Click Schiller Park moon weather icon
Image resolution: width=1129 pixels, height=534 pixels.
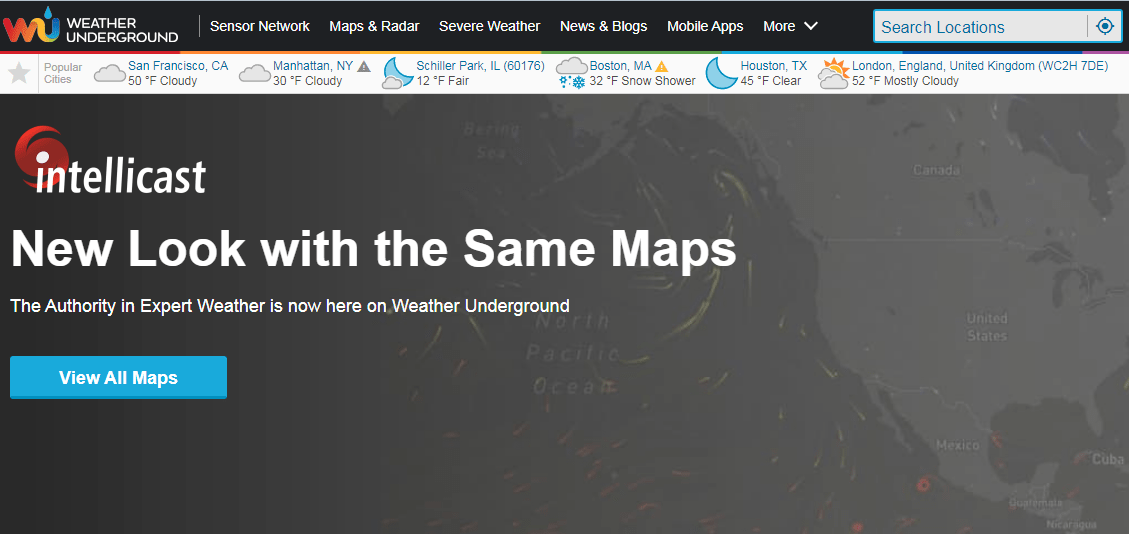[x=398, y=73]
